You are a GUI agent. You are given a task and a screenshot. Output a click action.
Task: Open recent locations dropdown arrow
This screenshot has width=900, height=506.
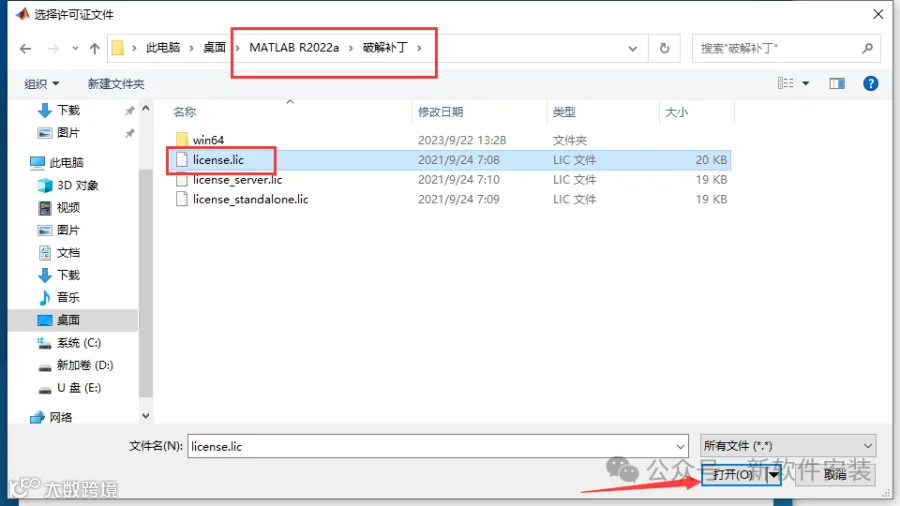tap(75, 49)
